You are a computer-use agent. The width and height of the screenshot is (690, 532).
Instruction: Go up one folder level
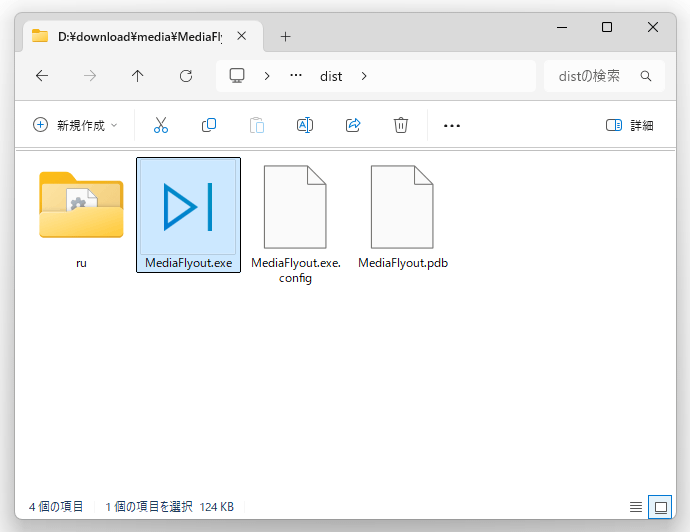tap(138, 76)
